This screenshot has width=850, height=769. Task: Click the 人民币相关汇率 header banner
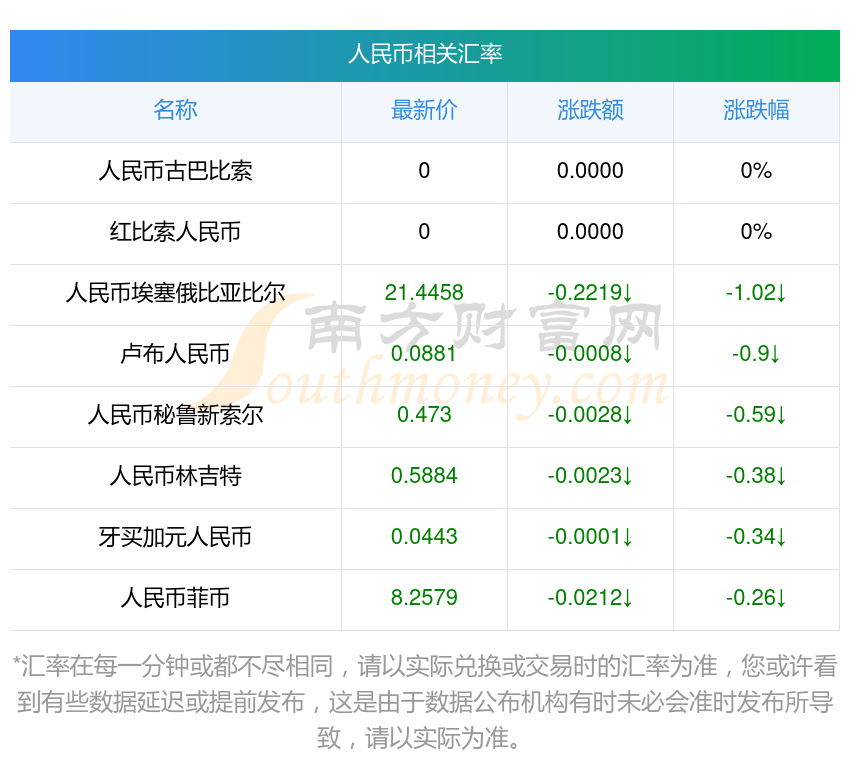click(425, 55)
